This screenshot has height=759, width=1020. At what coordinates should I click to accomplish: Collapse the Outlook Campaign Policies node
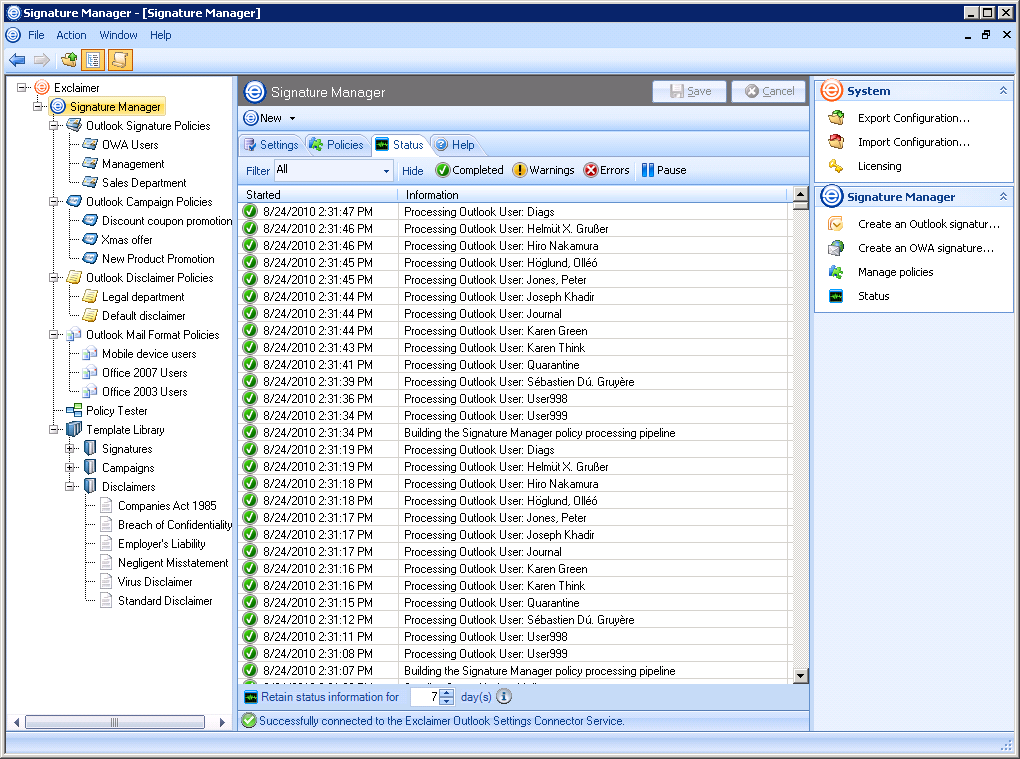click(x=55, y=202)
